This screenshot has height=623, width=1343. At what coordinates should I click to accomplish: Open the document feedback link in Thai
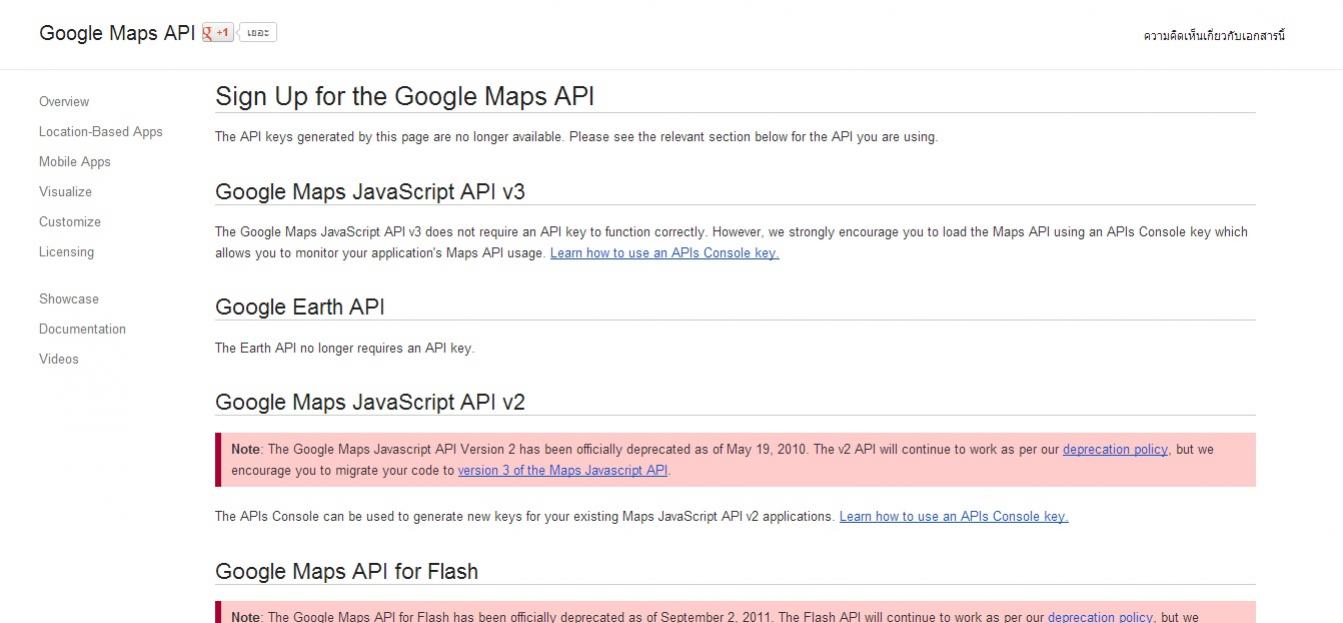pos(1214,36)
